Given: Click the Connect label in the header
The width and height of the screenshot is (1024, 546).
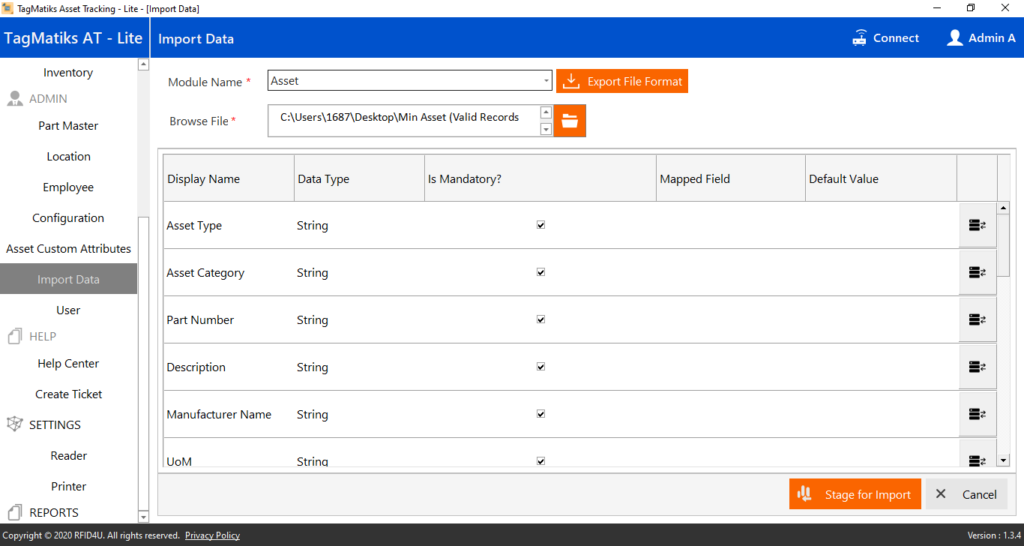Looking at the screenshot, I should click(895, 38).
